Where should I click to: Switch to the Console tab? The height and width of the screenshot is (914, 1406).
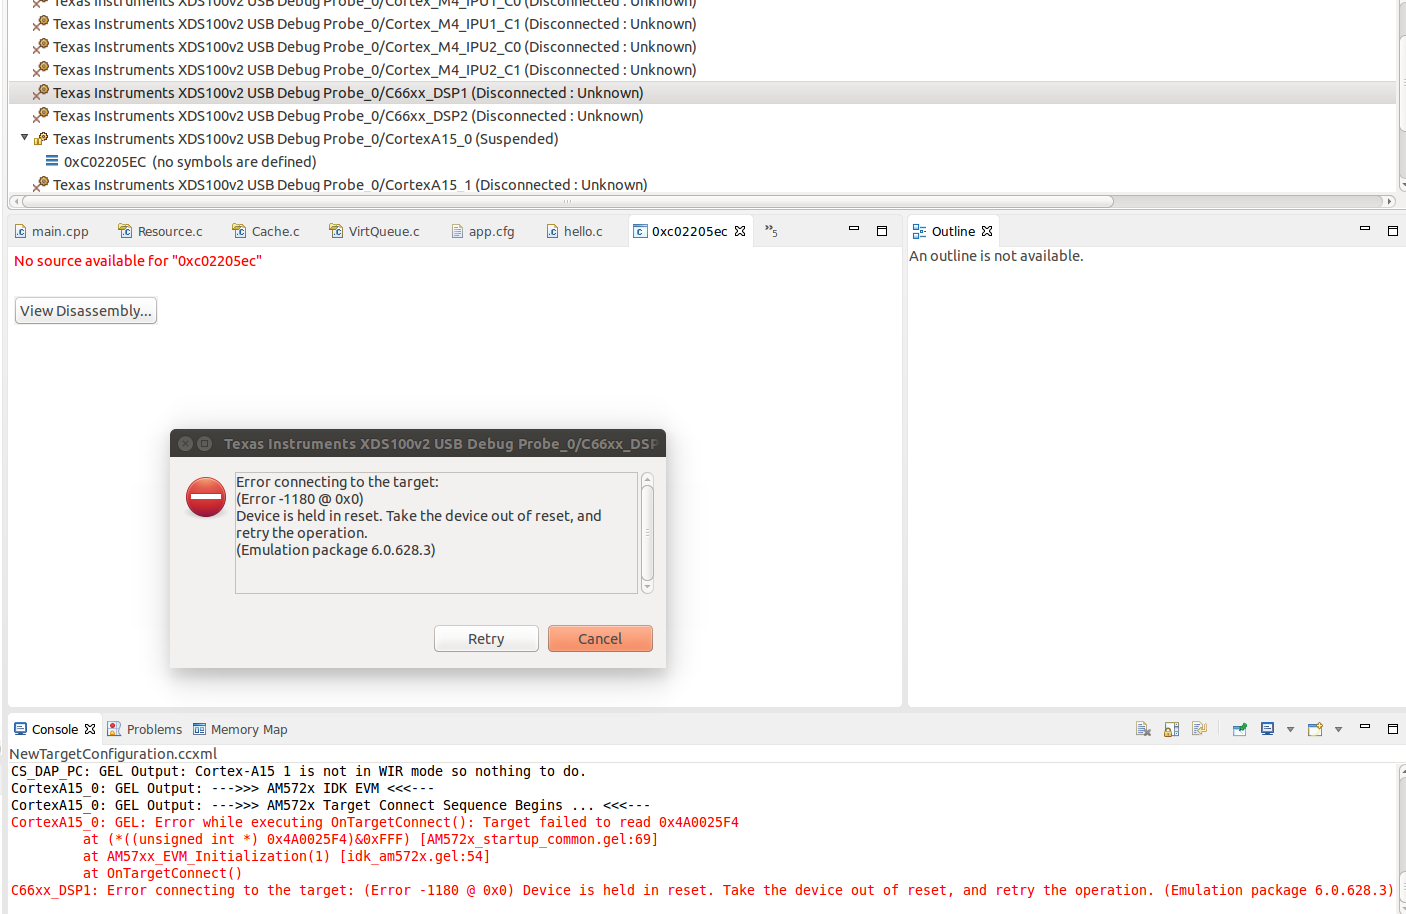(55, 729)
